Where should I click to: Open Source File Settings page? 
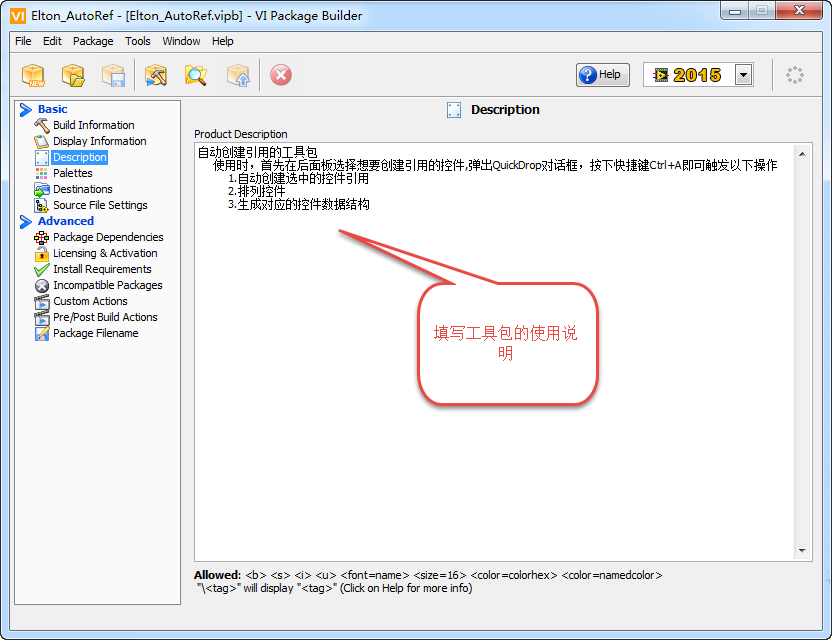100,205
